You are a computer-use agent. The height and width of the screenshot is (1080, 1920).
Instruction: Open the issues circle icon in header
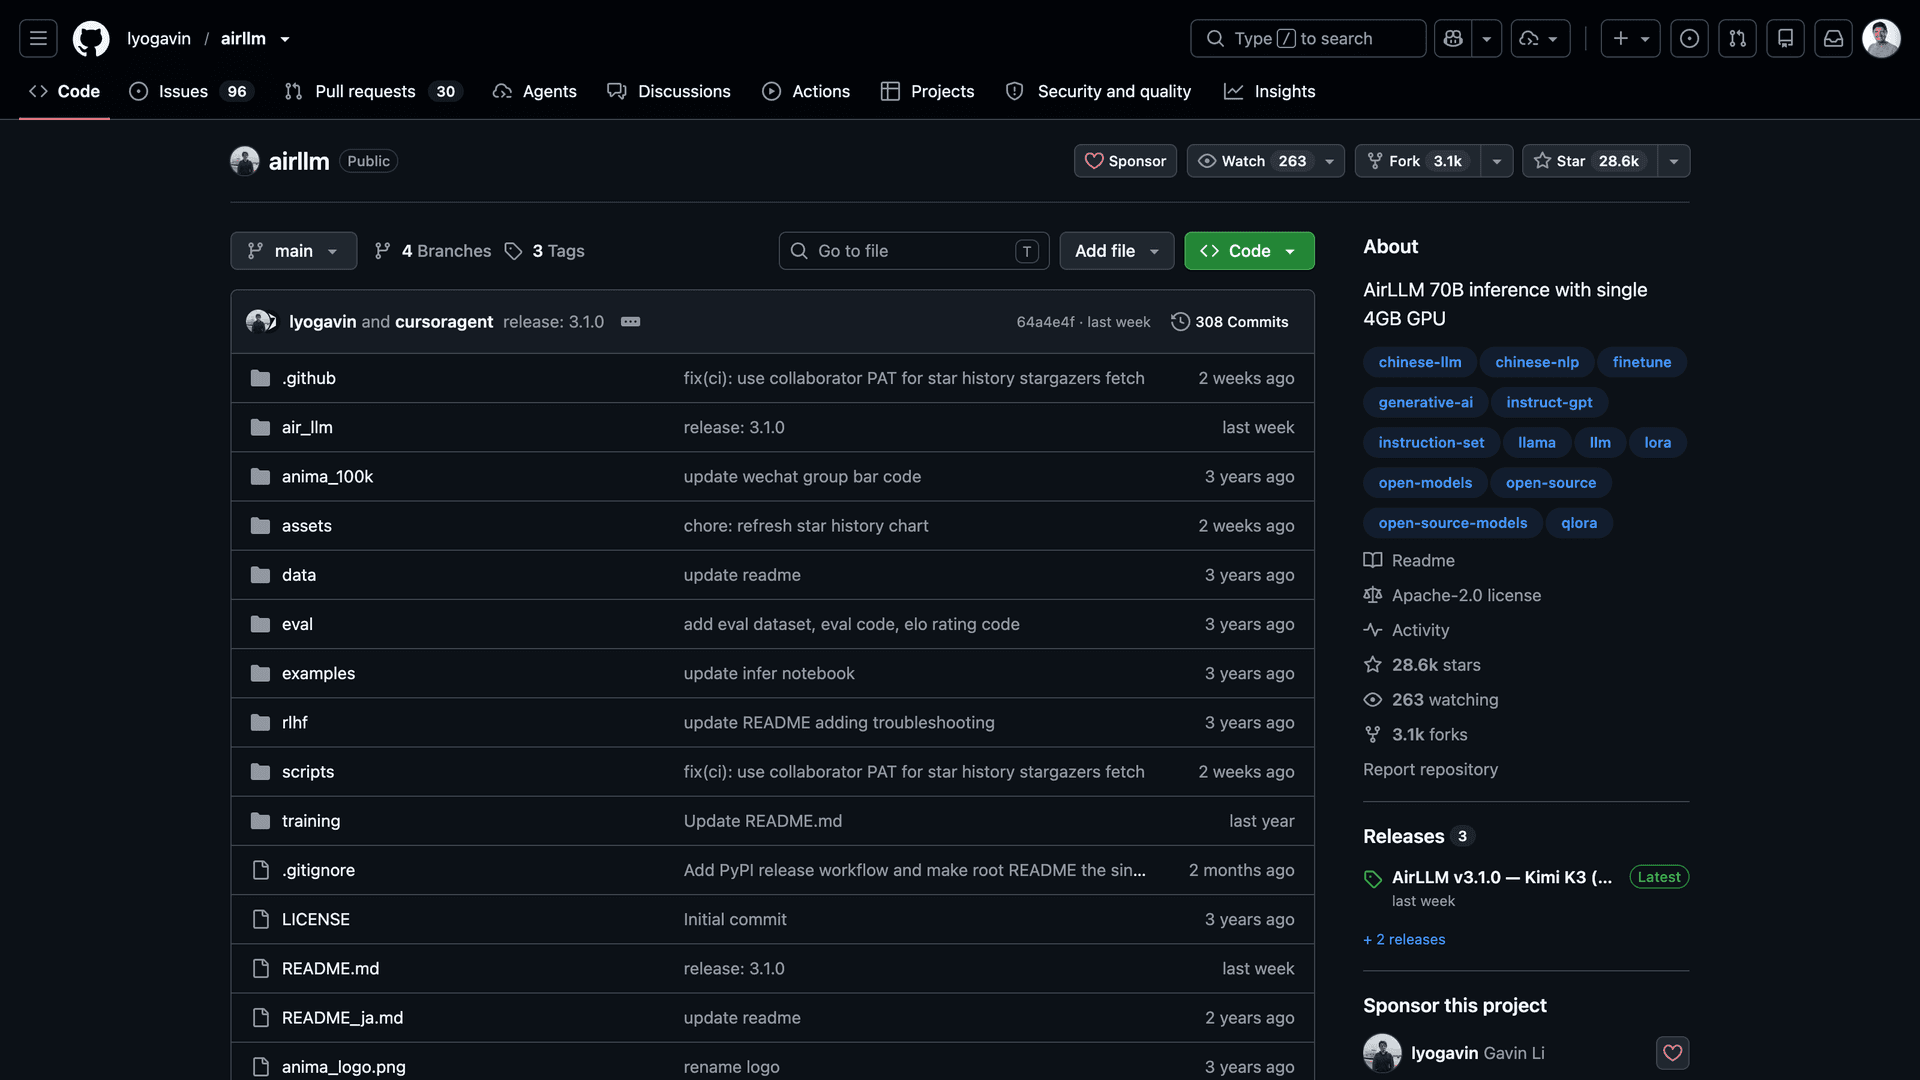click(x=1689, y=38)
